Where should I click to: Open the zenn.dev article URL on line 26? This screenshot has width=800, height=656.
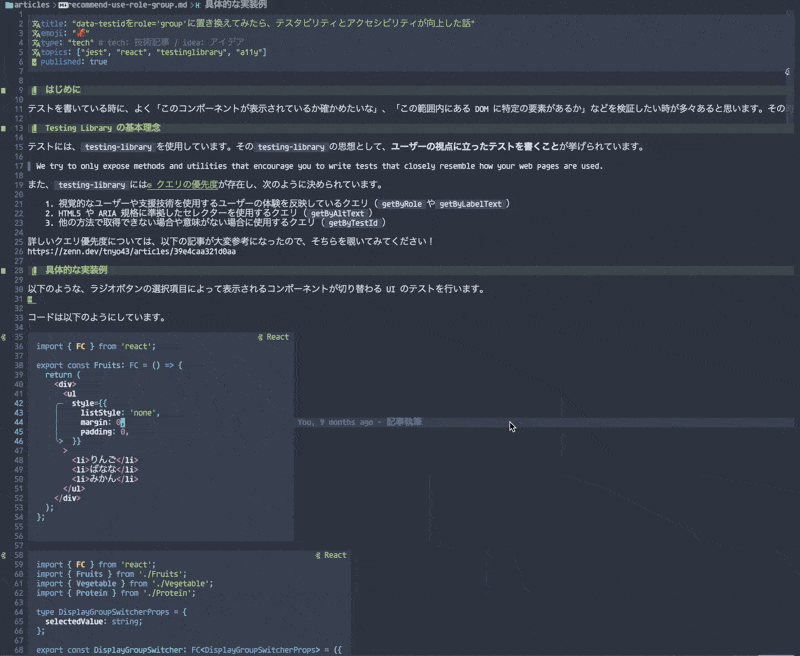[132, 251]
